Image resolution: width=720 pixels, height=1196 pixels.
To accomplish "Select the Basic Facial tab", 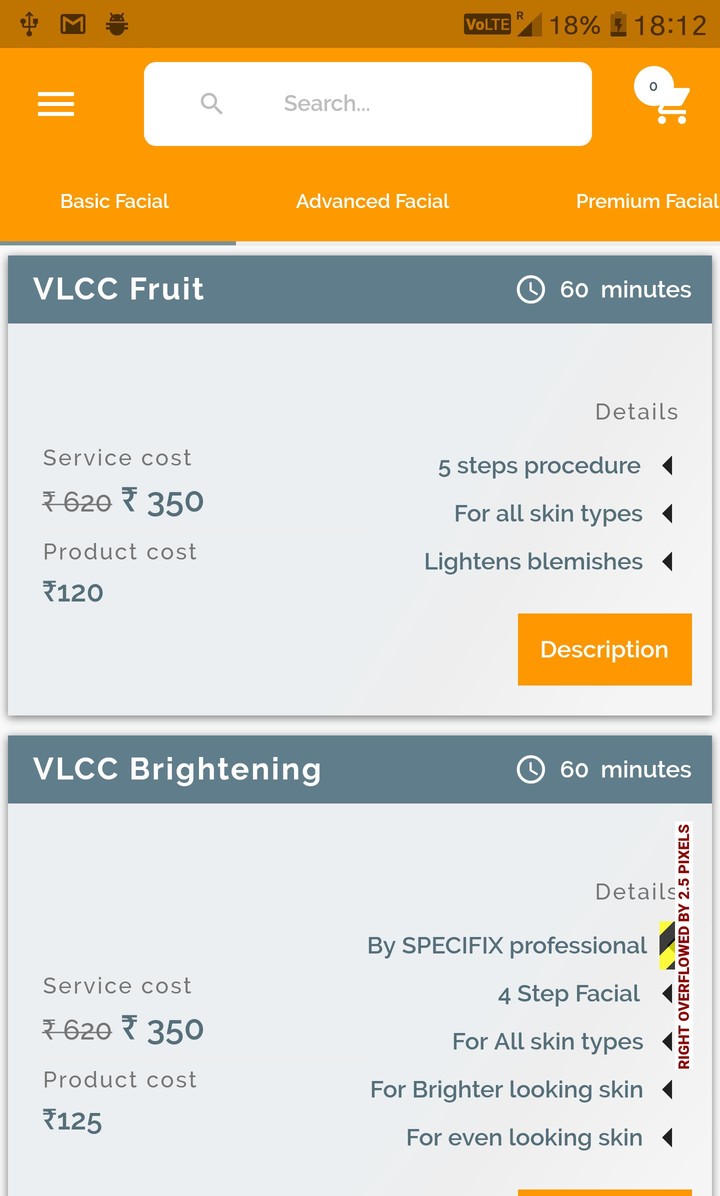I will tap(114, 201).
